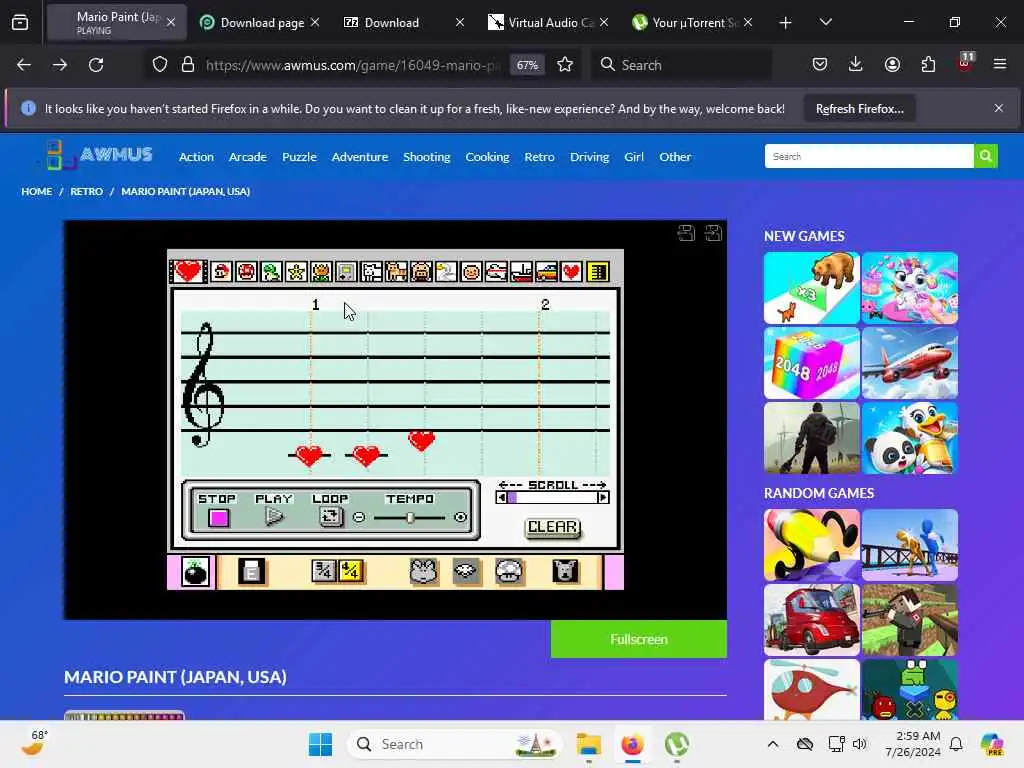Click the SCROLL right arrow
Viewport: 1024px width, 768px height.
point(603,498)
